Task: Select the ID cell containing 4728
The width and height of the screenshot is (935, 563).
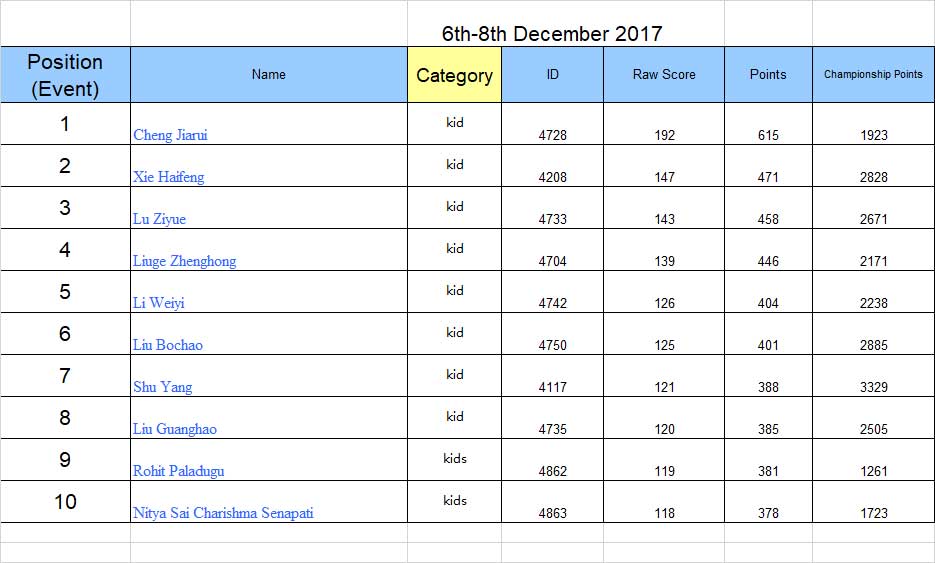Action: click(x=552, y=124)
